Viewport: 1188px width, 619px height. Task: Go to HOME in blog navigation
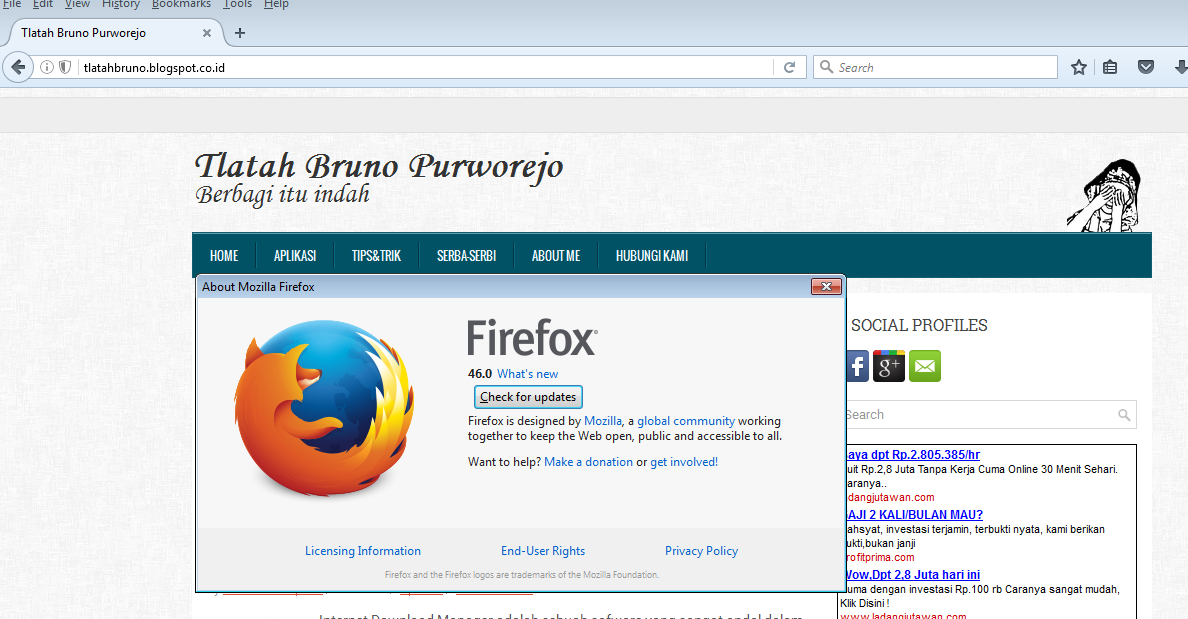coord(224,256)
